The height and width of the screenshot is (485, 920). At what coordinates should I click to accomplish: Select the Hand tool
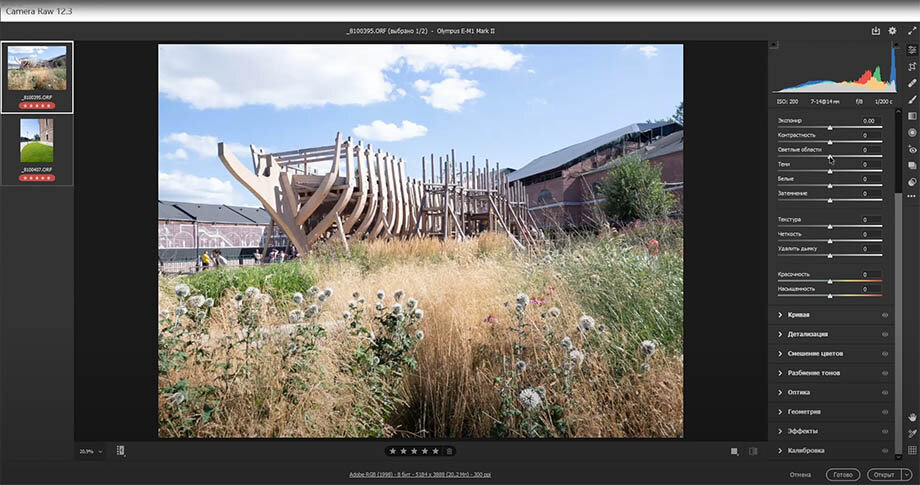pyautogui.click(x=912, y=417)
